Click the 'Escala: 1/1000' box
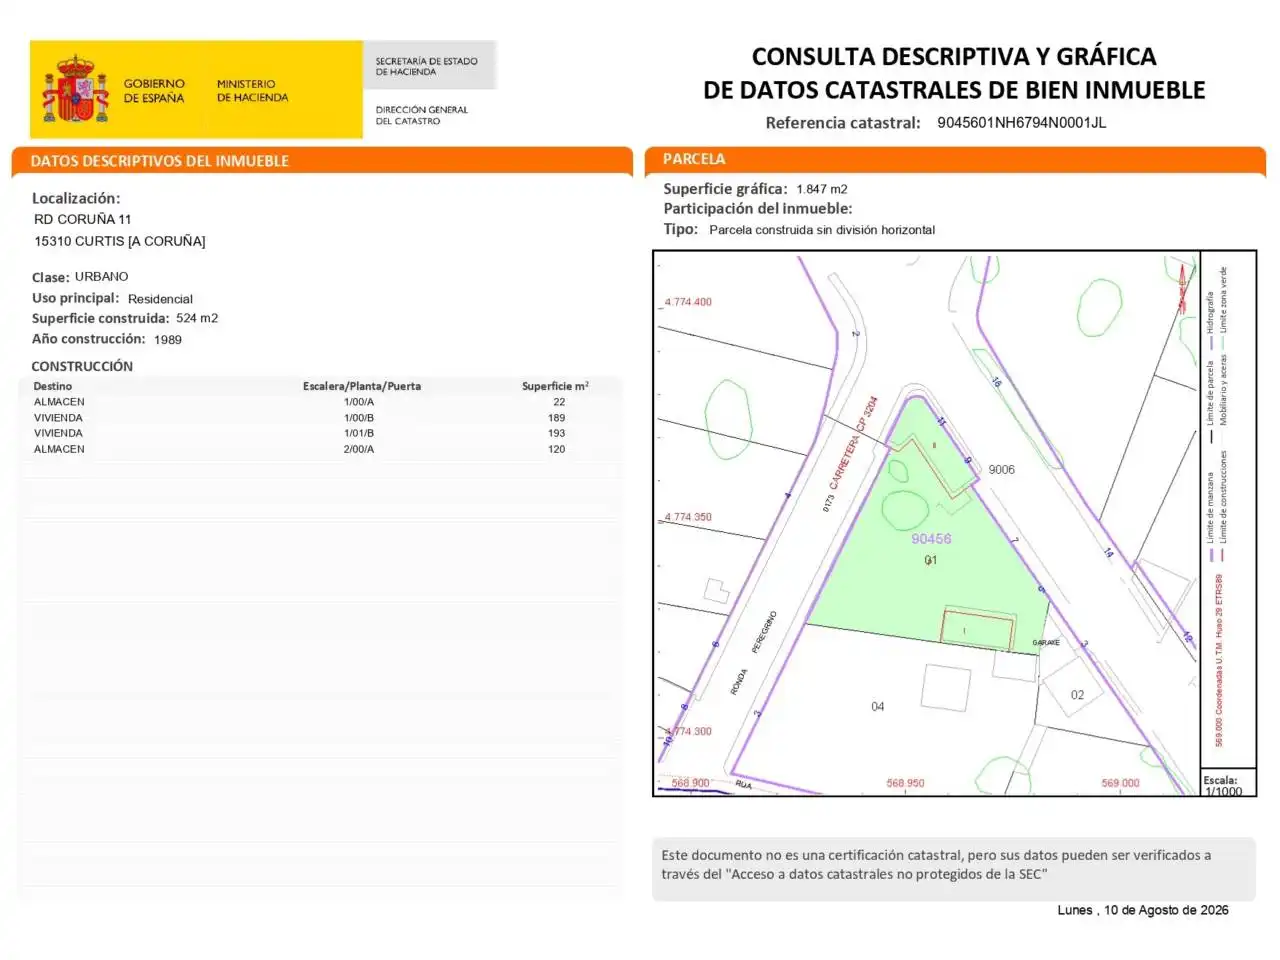The width and height of the screenshot is (1280, 960). [1227, 785]
